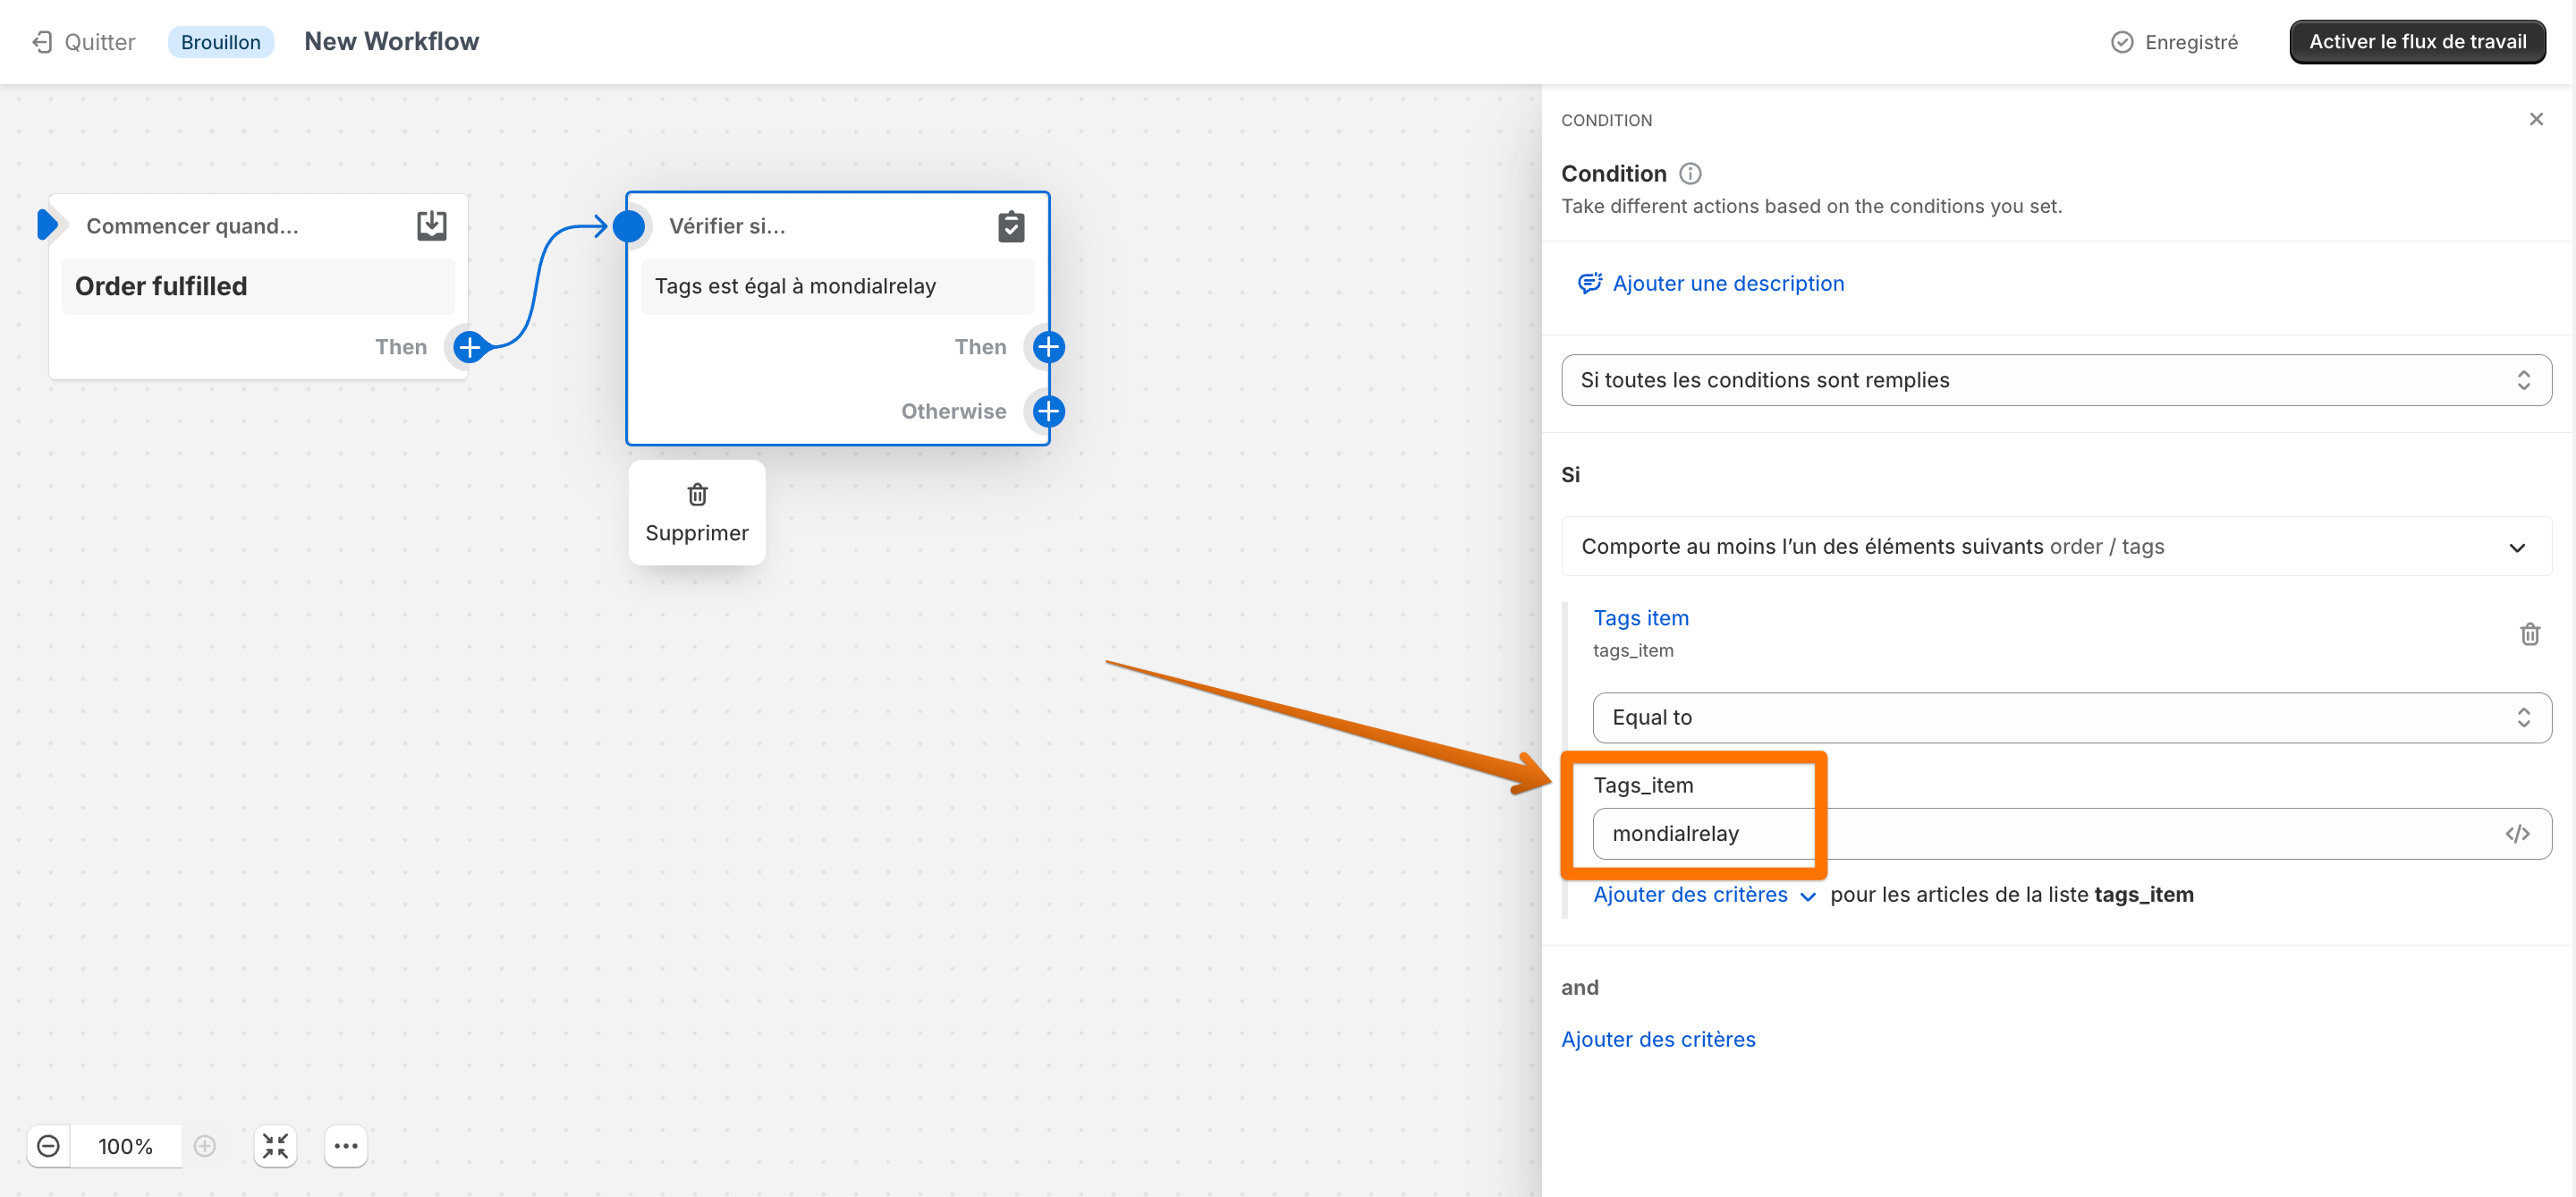Add step on condition Then plus
Screen dimensions: 2576x1197
1048,347
